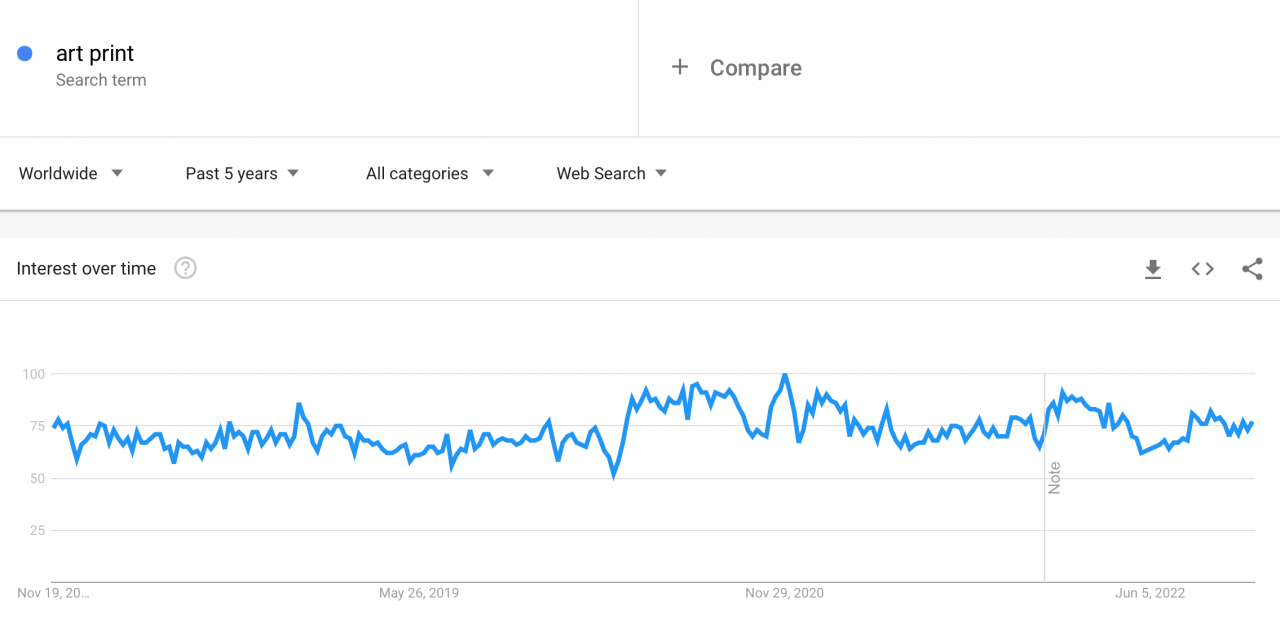
Task: Select the art print search term
Action: (95, 53)
